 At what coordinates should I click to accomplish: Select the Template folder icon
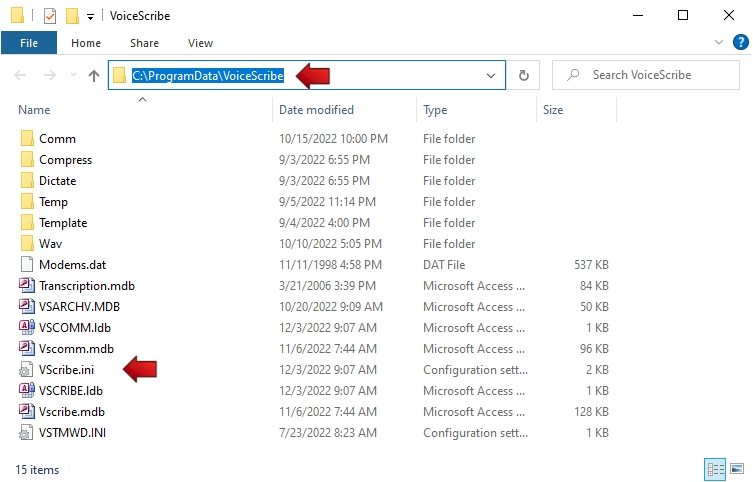click(27, 222)
